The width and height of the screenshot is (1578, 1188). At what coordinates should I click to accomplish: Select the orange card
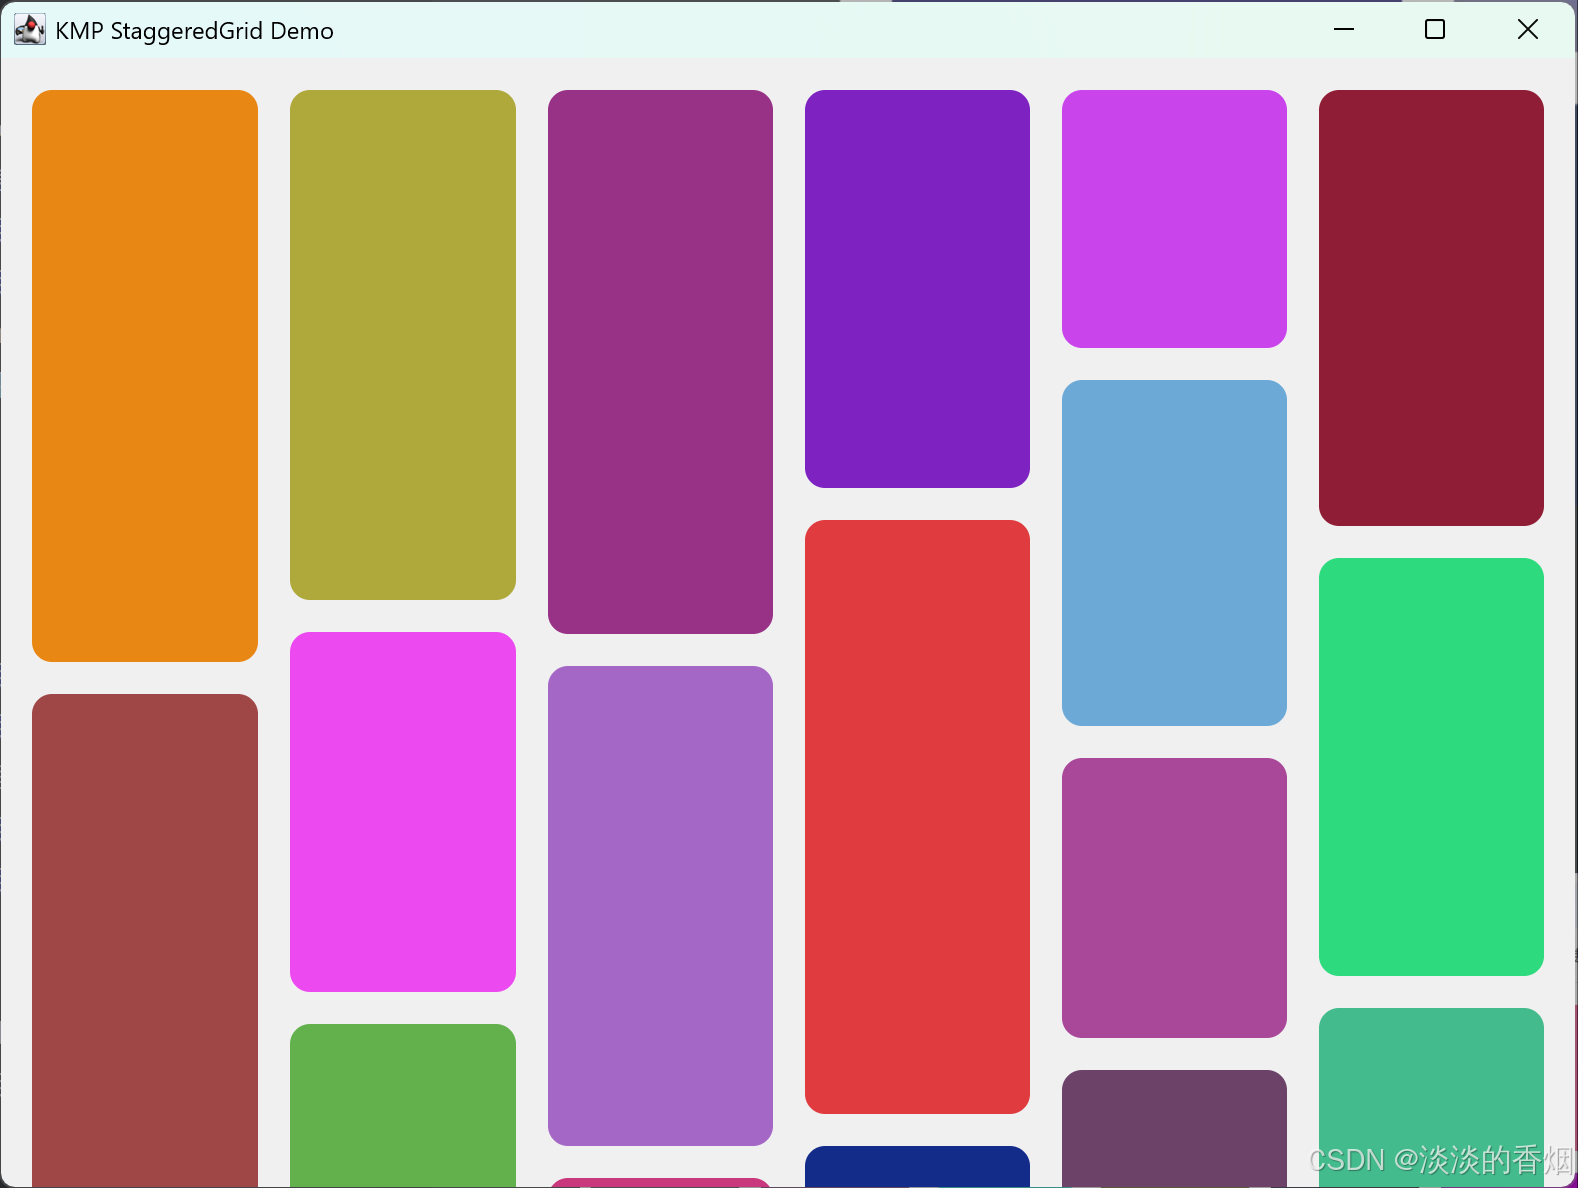(145, 376)
